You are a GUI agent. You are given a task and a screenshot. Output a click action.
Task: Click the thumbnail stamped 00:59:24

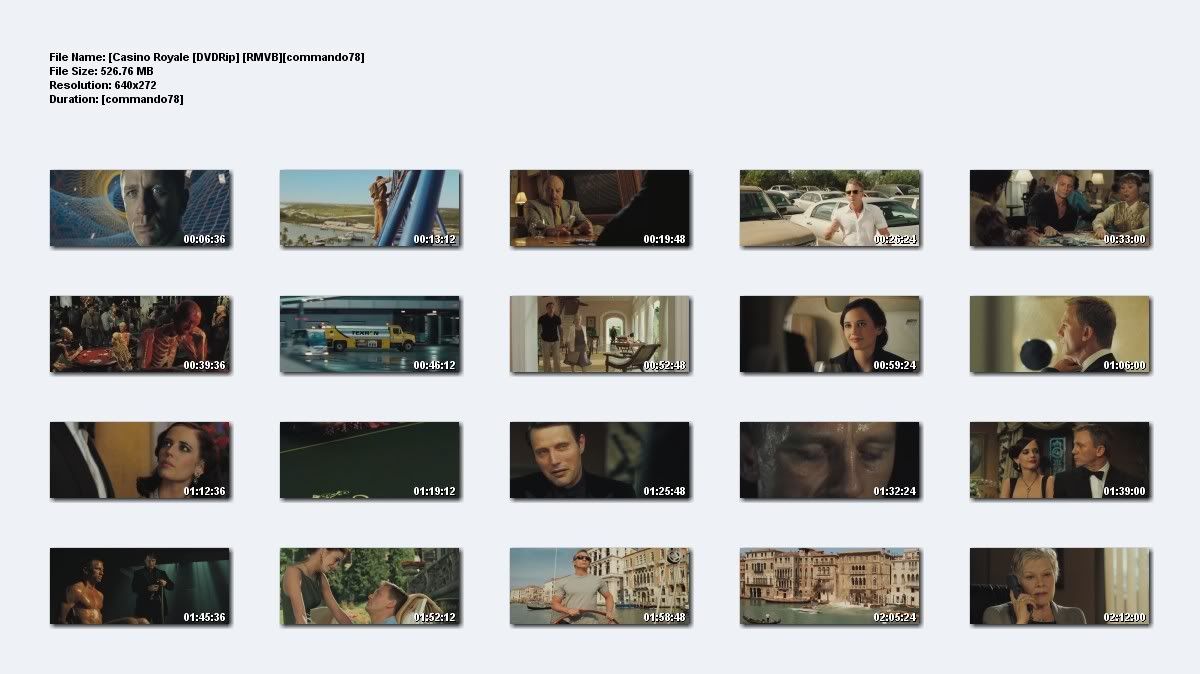click(830, 334)
